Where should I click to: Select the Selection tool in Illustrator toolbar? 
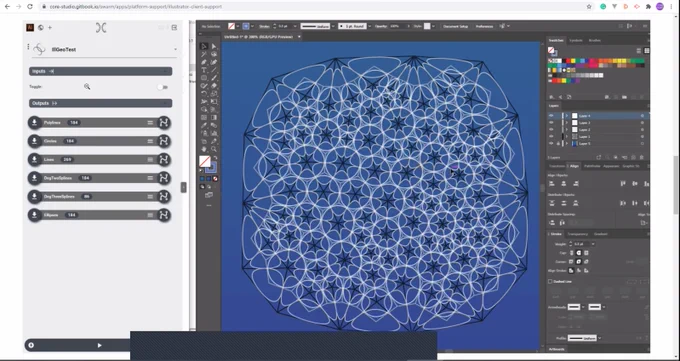204,46
